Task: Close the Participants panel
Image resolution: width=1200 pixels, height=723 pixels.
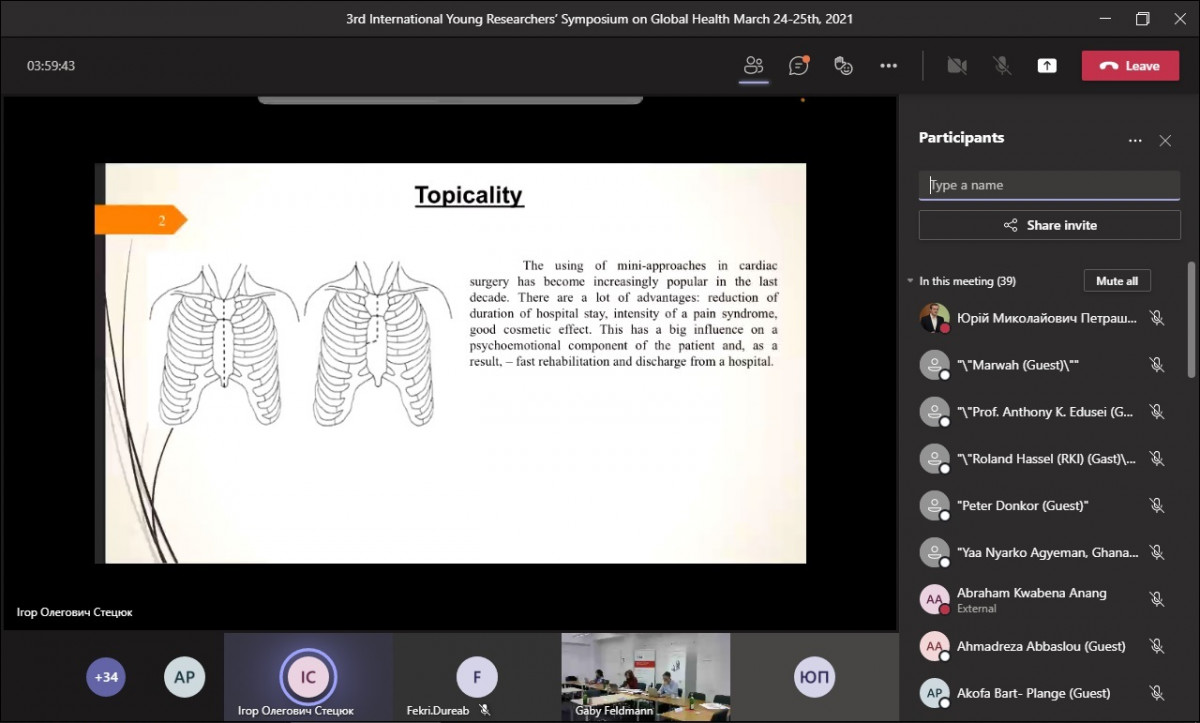Action: coord(1165,141)
